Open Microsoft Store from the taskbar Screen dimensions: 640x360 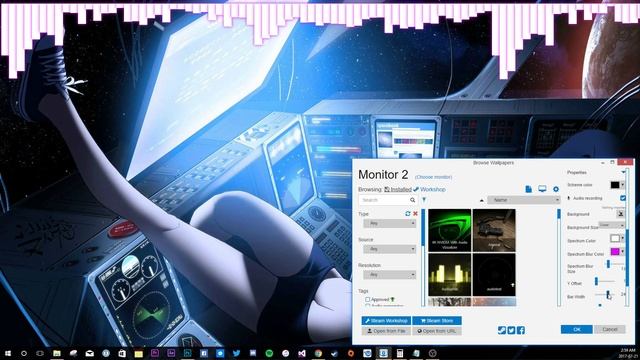(122, 353)
